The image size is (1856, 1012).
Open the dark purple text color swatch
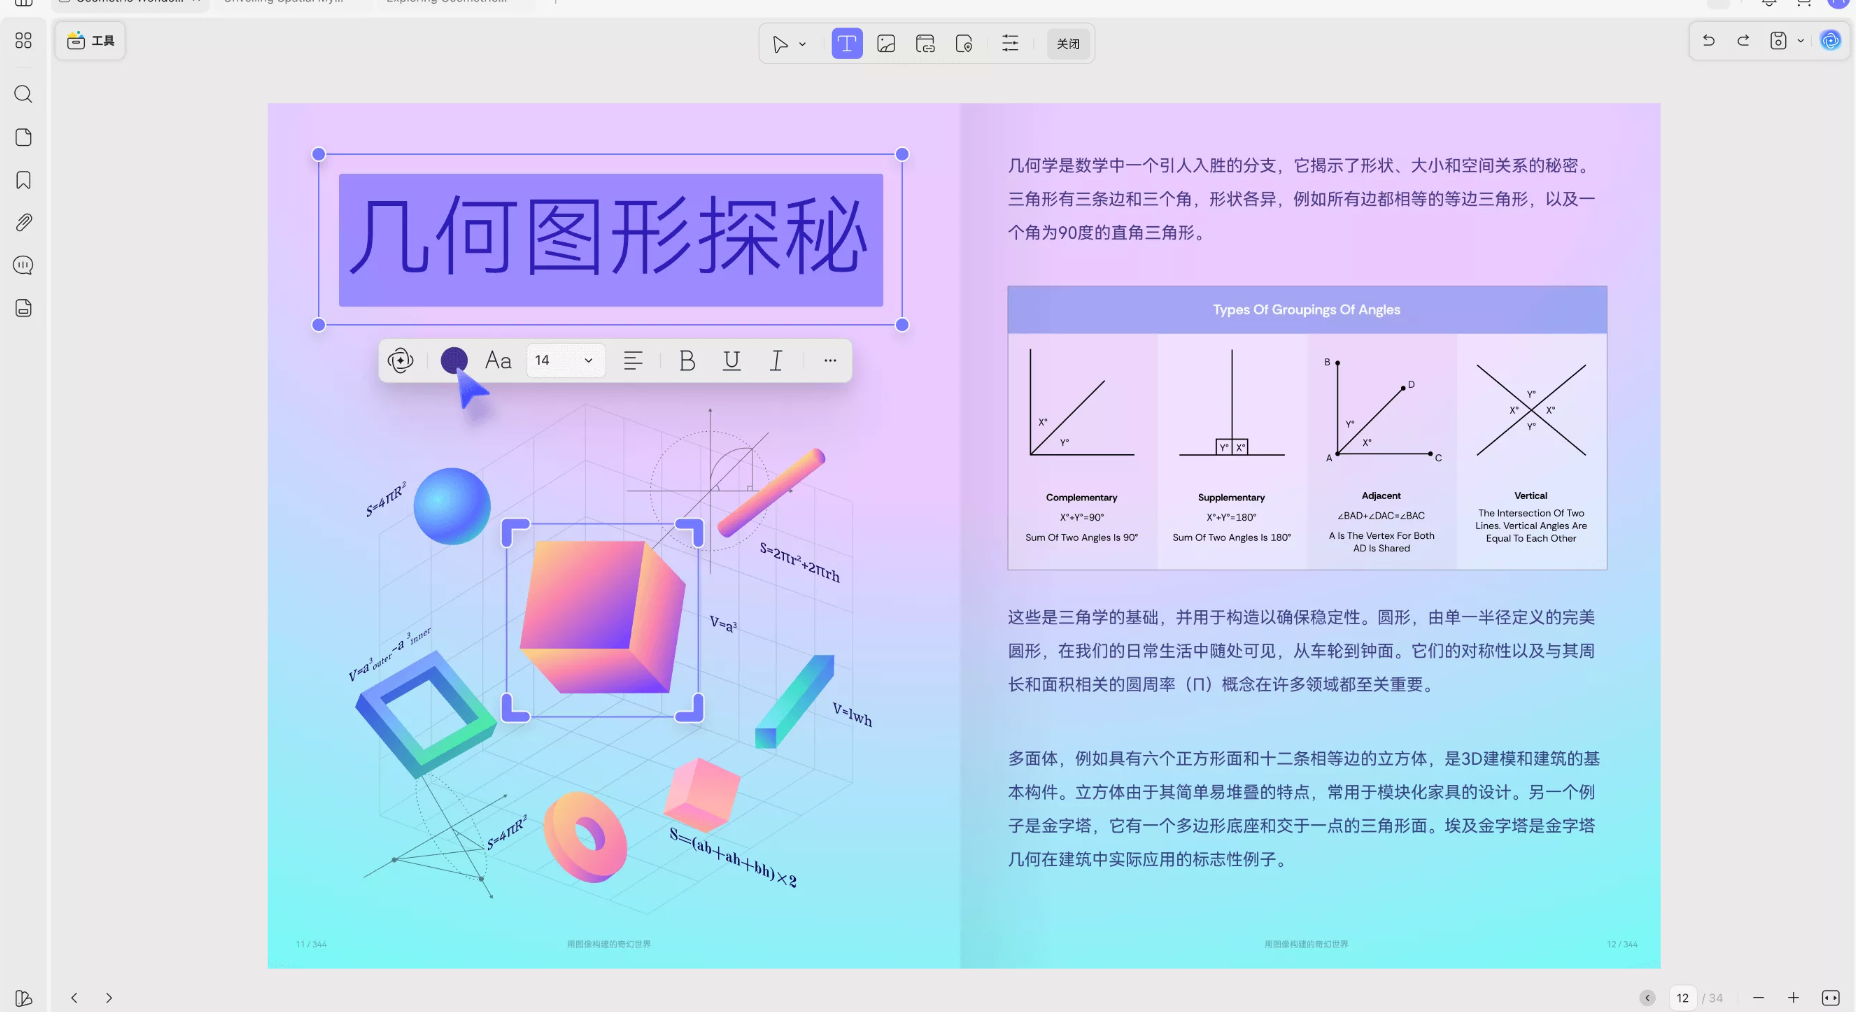coord(454,361)
